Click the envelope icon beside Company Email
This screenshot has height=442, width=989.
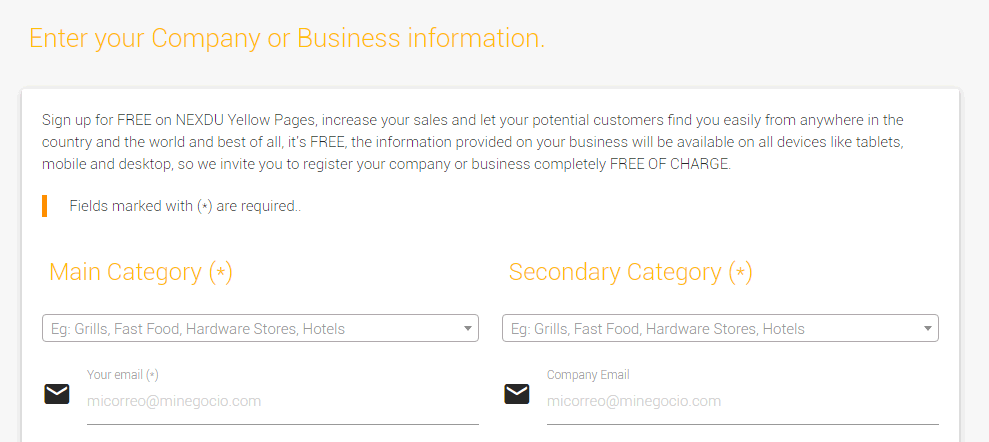click(x=517, y=394)
